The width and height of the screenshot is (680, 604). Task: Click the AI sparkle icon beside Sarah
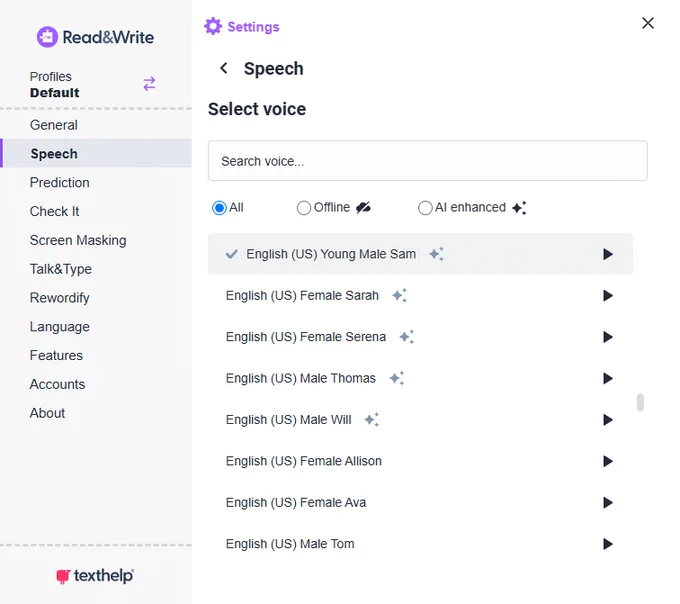click(x=399, y=295)
